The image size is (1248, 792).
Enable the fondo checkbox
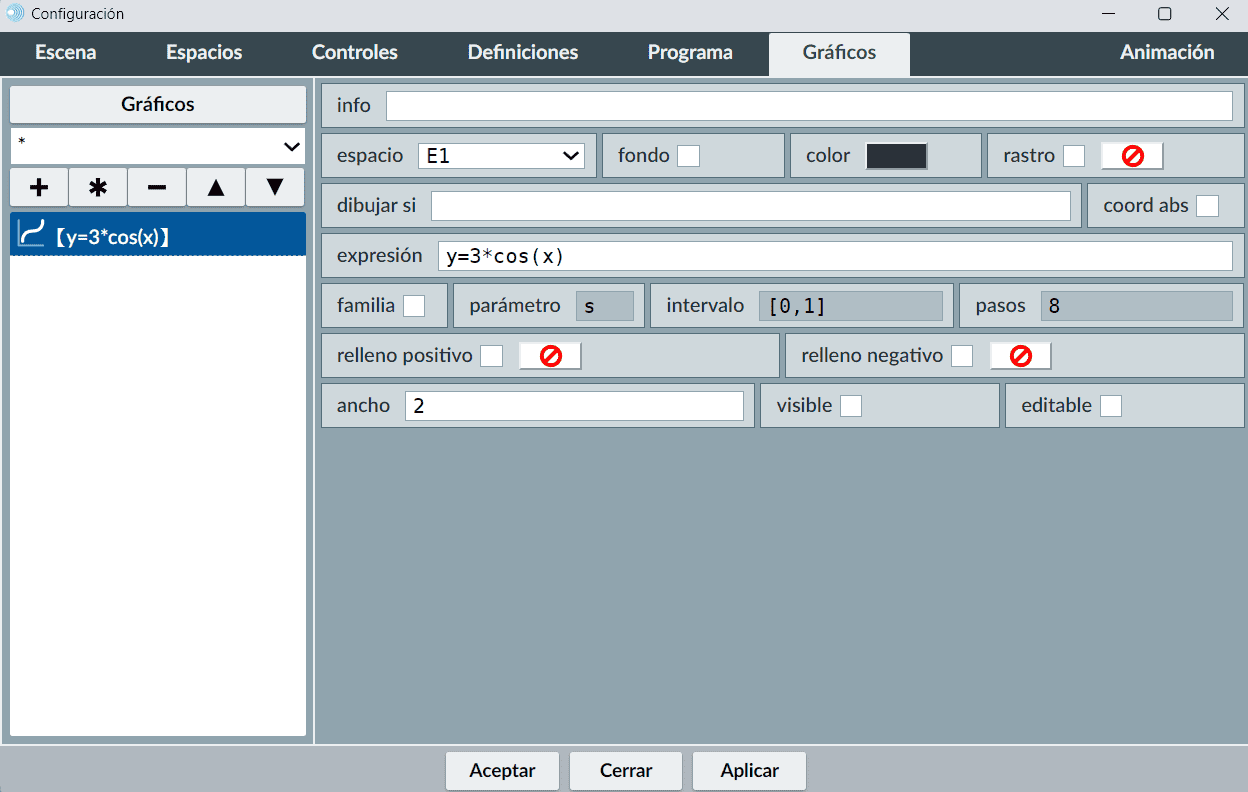[x=688, y=156]
